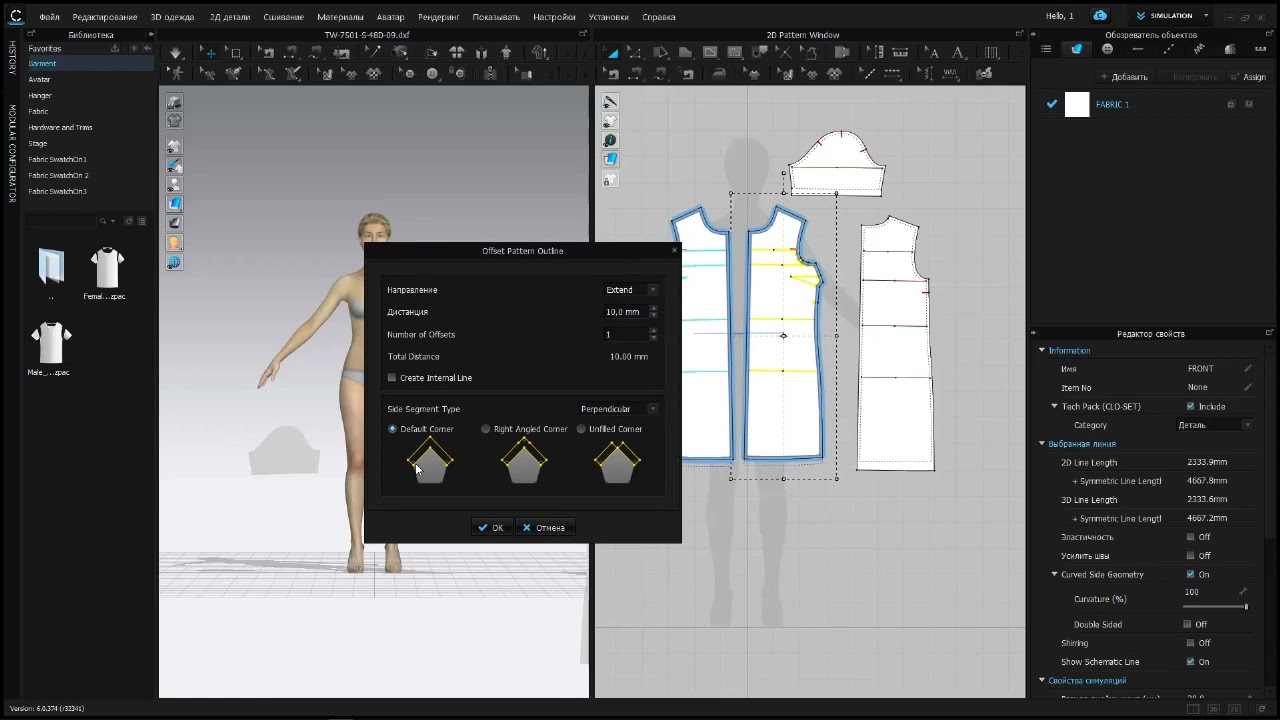
Task: Select the Rectangle marquee tool in 3D toolbar
Action: 235,53
